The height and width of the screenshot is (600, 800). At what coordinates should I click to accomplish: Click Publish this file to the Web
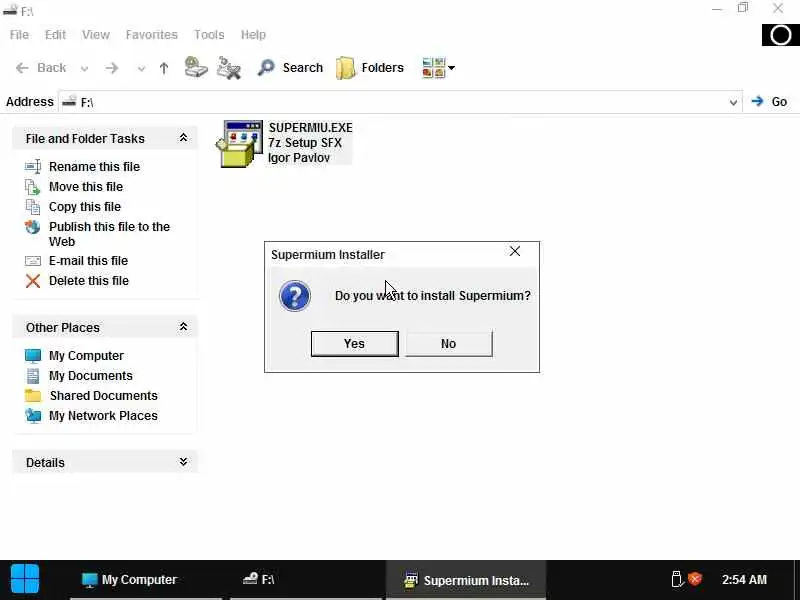coord(109,234)
